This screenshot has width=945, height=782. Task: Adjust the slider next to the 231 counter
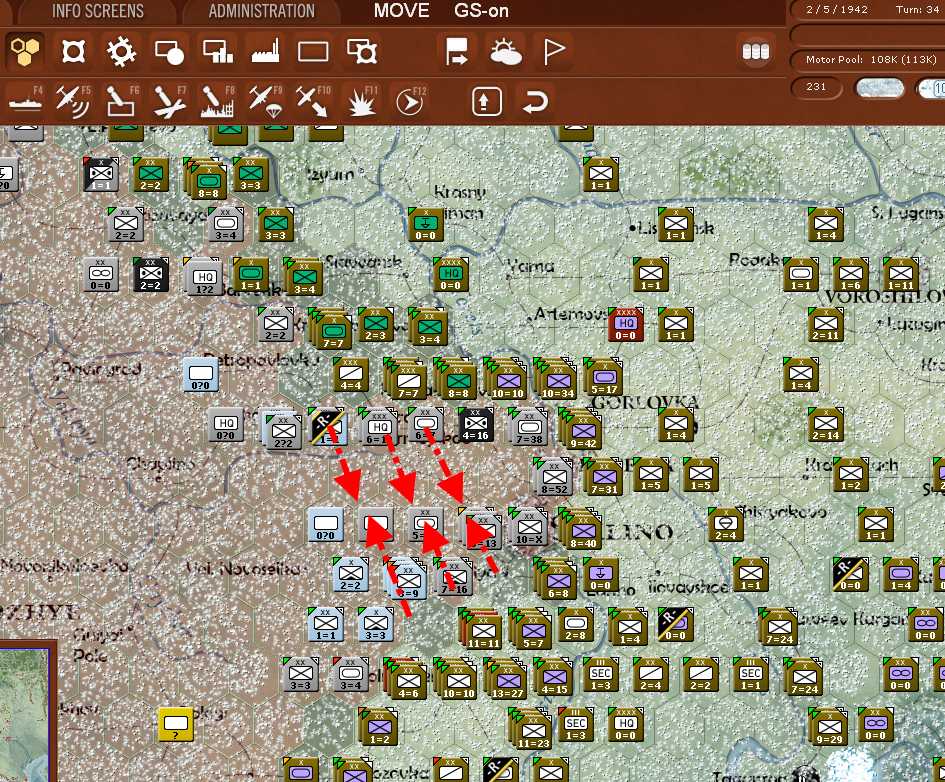879,89
